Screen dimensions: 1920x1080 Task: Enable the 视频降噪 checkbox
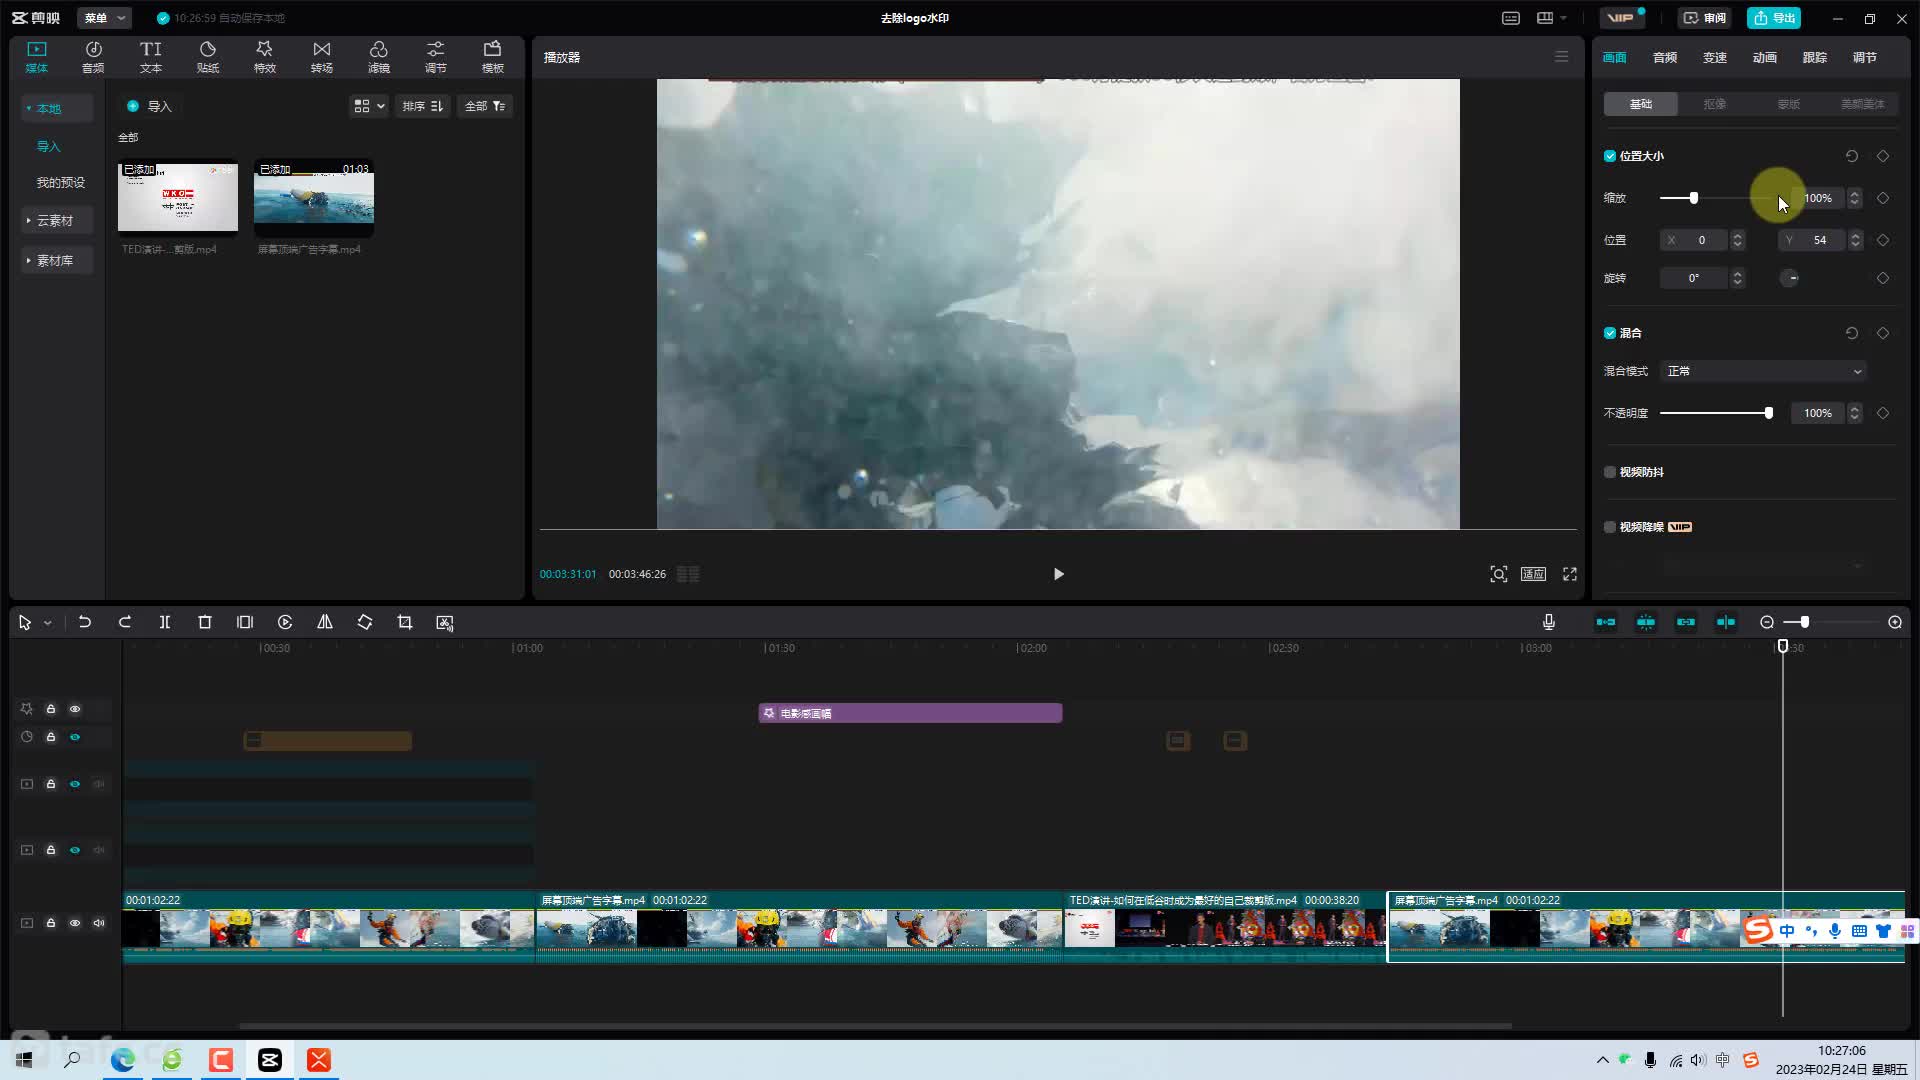(x=1610, y=527)
